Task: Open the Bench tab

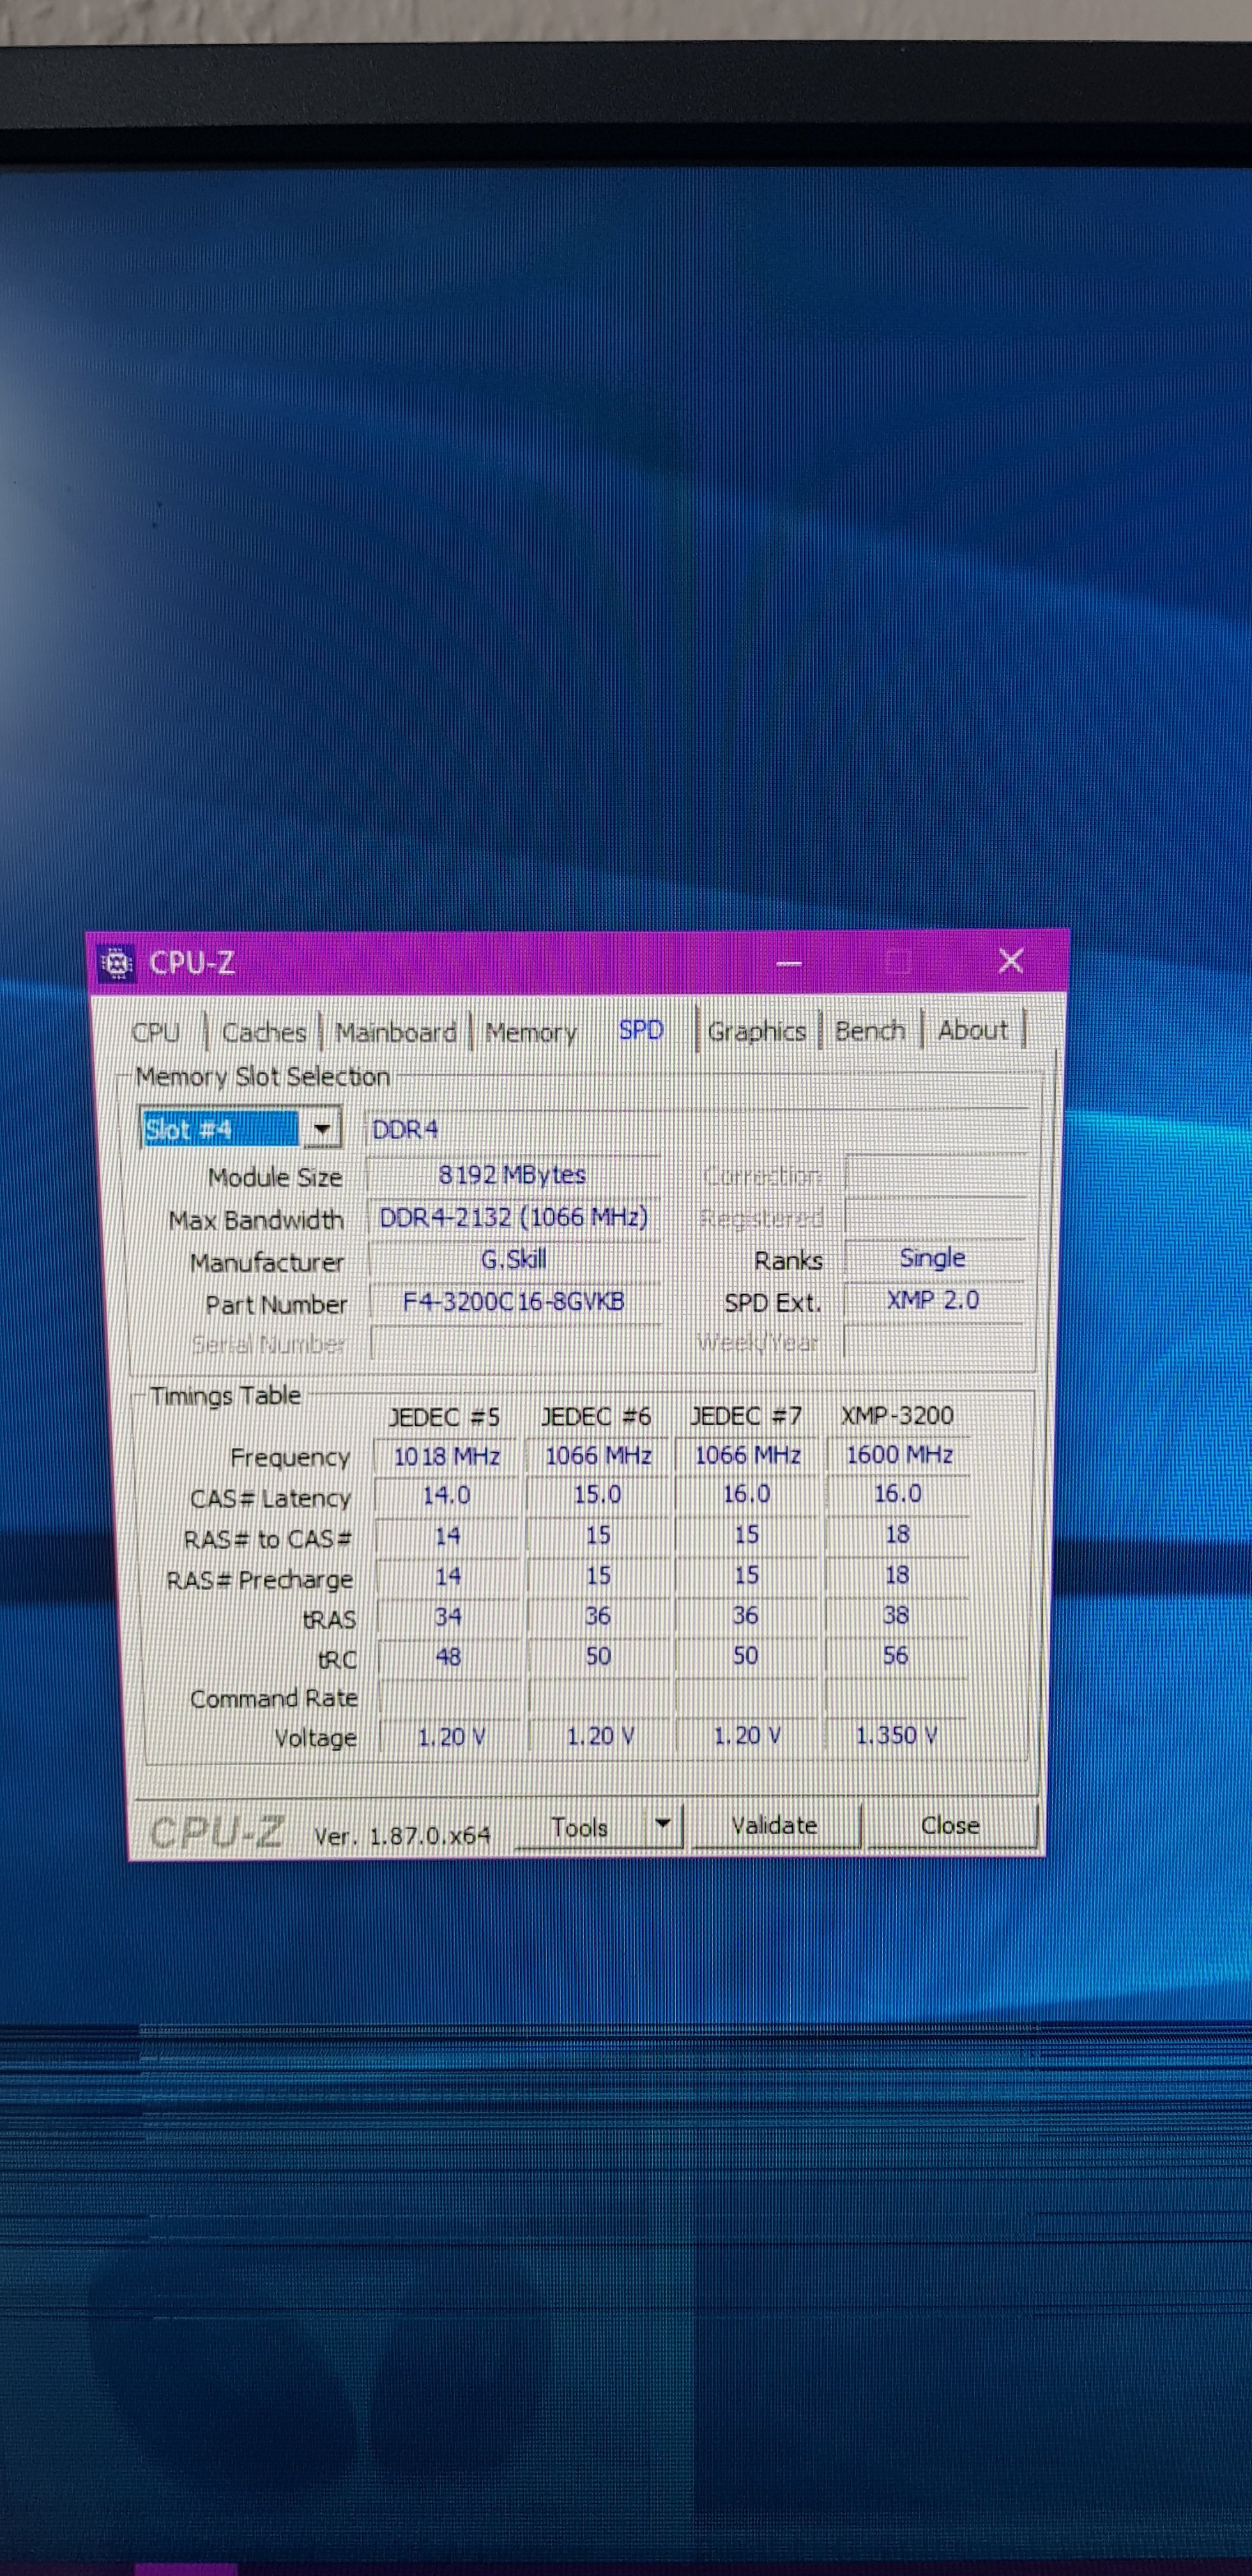Action: [x=870, y=1030]
